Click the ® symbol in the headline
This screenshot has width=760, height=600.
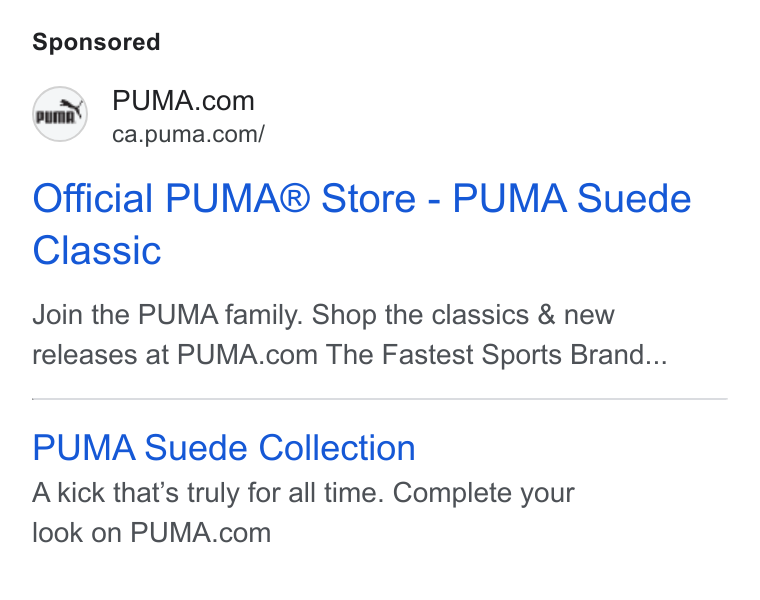[294, 198]
